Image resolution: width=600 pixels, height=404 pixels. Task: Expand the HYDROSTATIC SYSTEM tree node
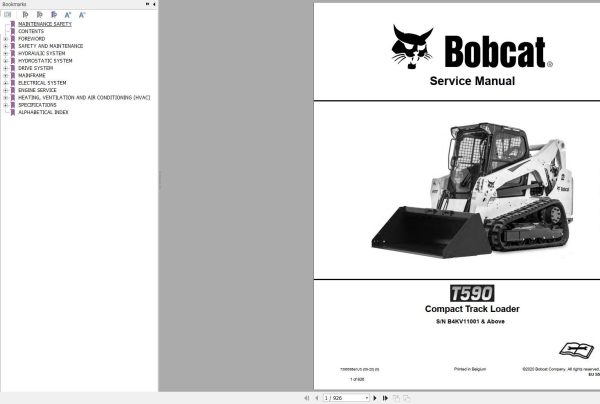point(5,61)
